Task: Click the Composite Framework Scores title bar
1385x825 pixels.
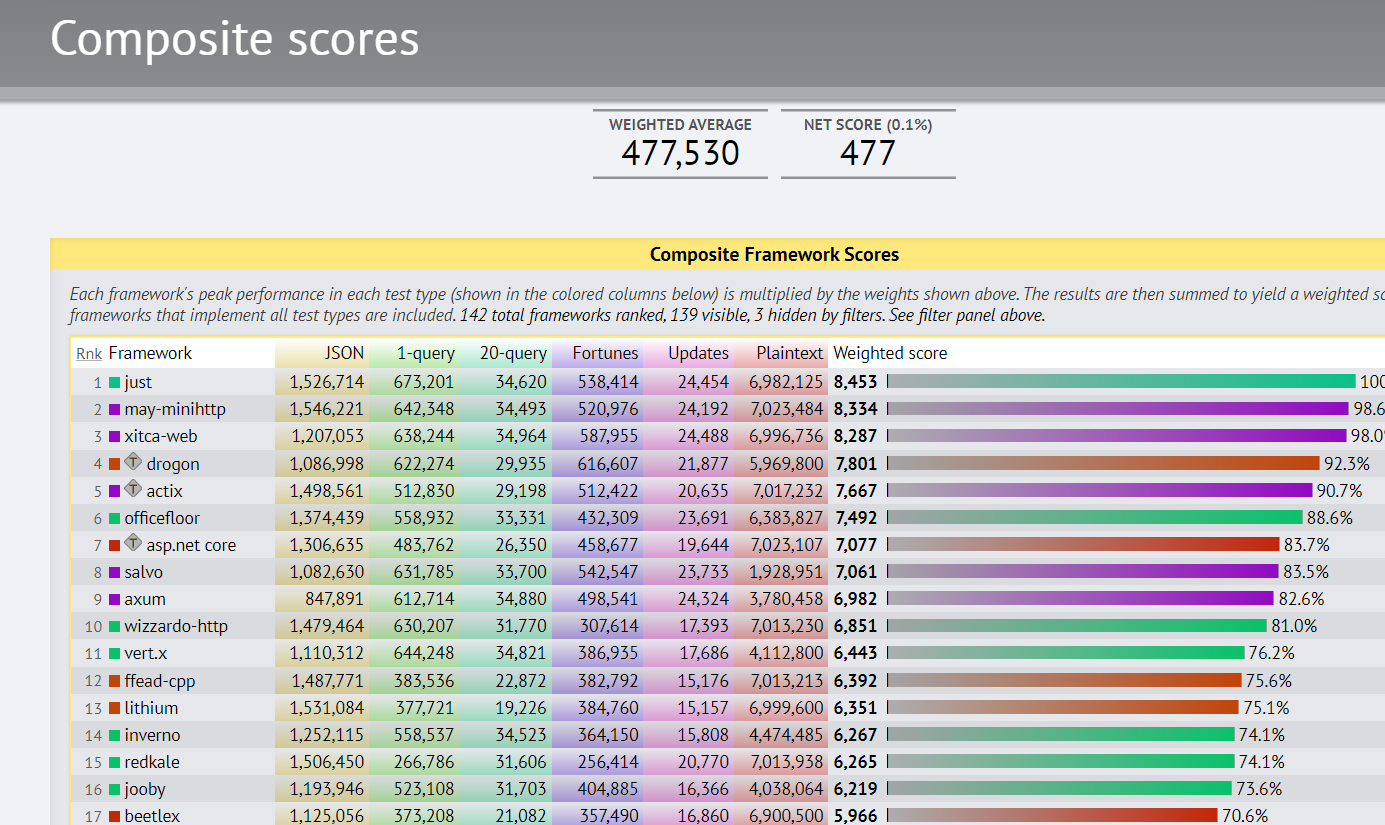Action: (x=774, y=254)
